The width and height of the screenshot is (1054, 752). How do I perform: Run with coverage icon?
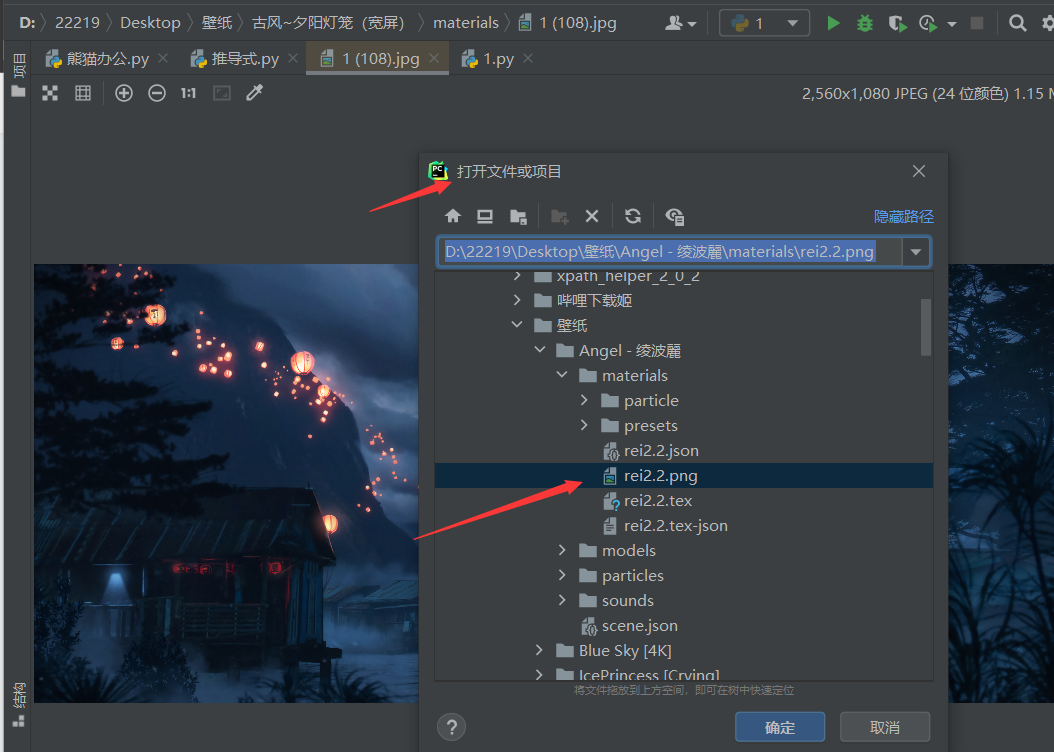(x=897, y=24)
